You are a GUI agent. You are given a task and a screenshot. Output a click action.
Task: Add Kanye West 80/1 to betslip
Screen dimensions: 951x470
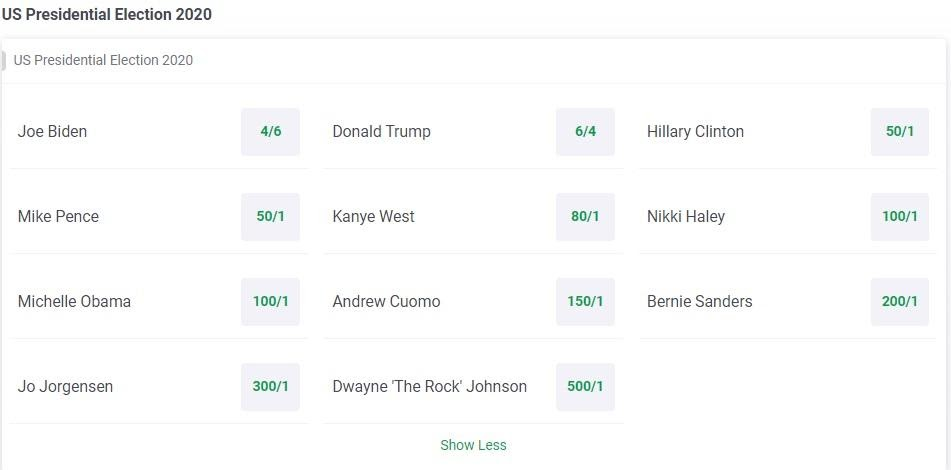(x=585, y=217)
